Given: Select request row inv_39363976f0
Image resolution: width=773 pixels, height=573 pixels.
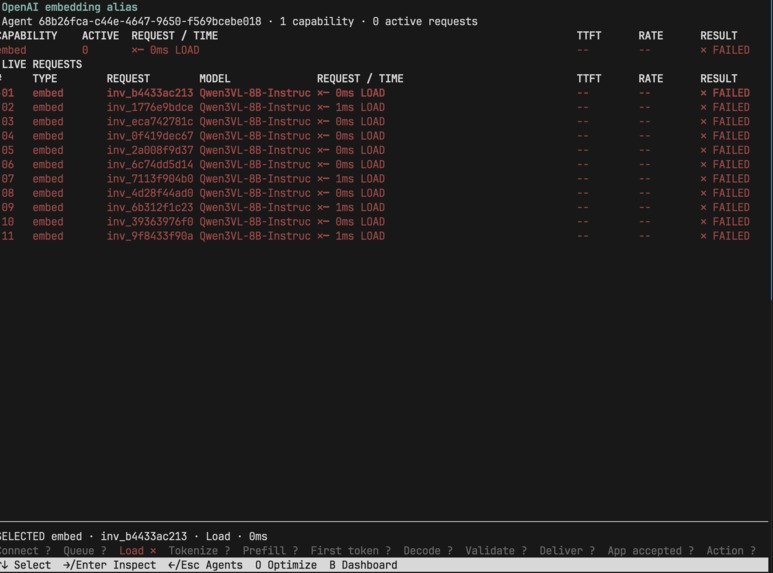Looking at the screenshot, I should coord(375,221).
